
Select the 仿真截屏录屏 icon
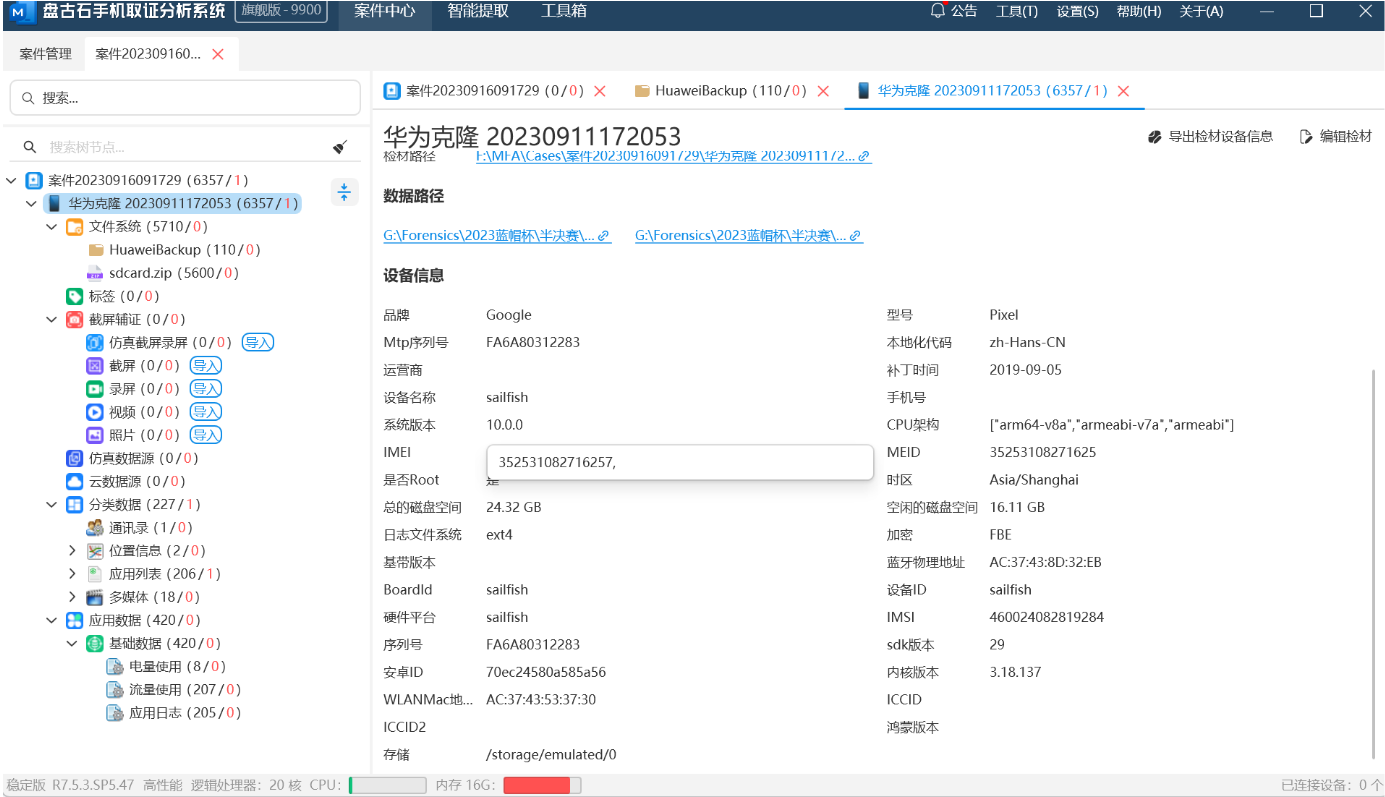pyautogui.click(x=95, y=342)
